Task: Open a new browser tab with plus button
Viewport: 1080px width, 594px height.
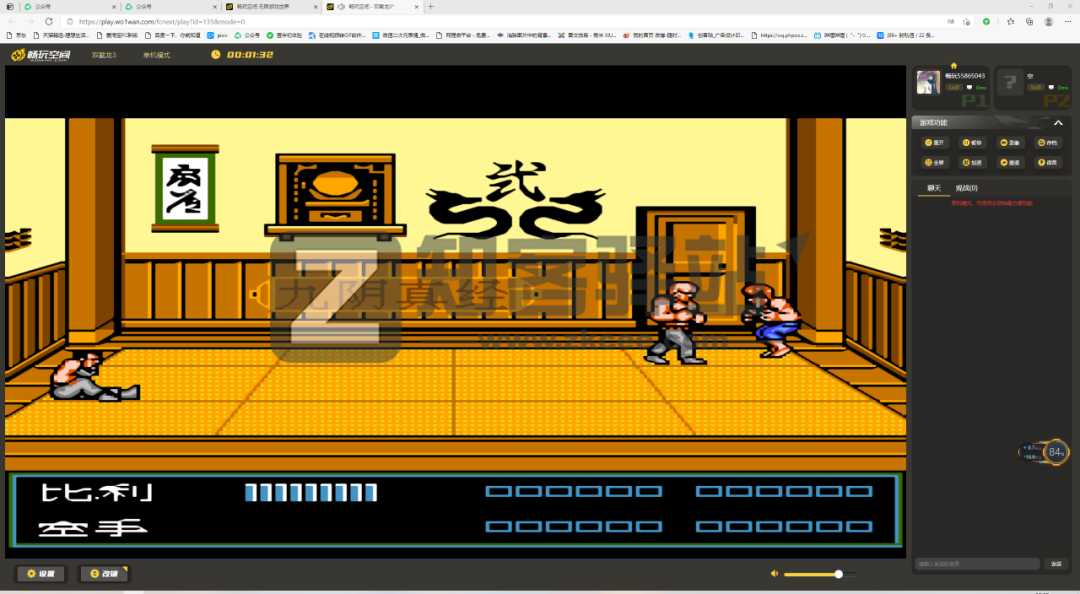Action: coord(431,6)
